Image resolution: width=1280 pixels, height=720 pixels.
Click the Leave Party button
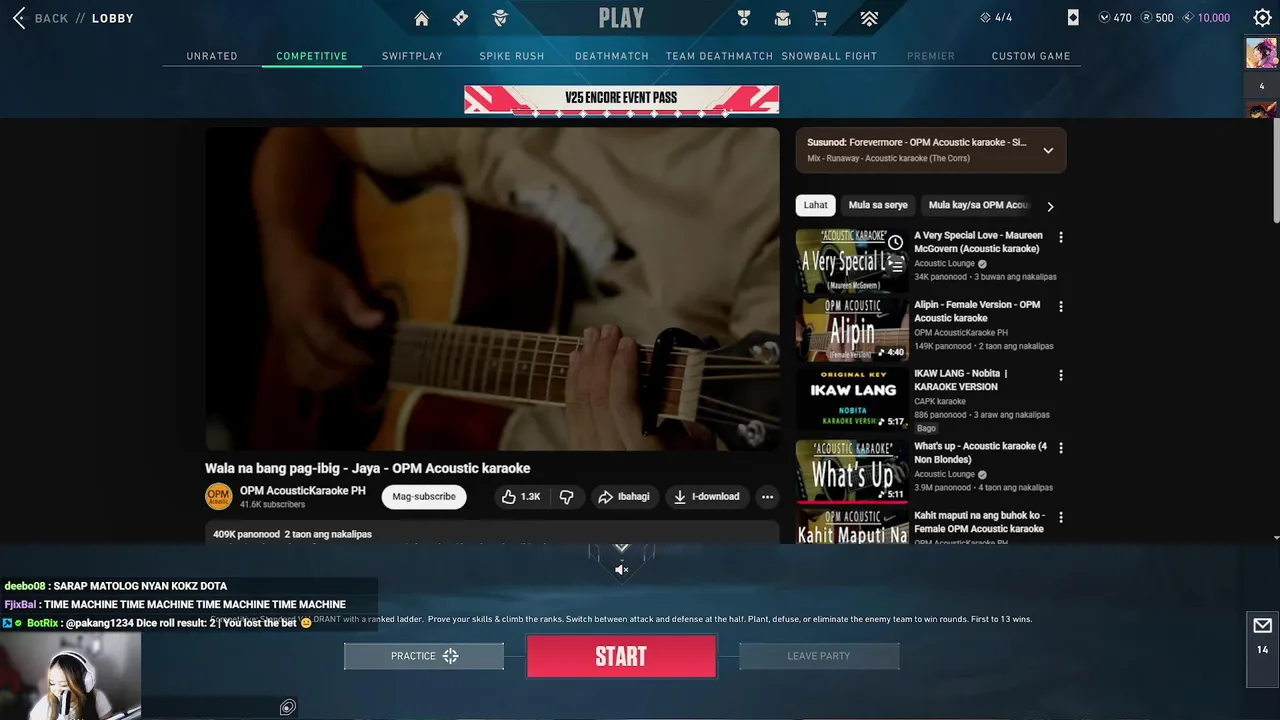(x=819, y=656)
